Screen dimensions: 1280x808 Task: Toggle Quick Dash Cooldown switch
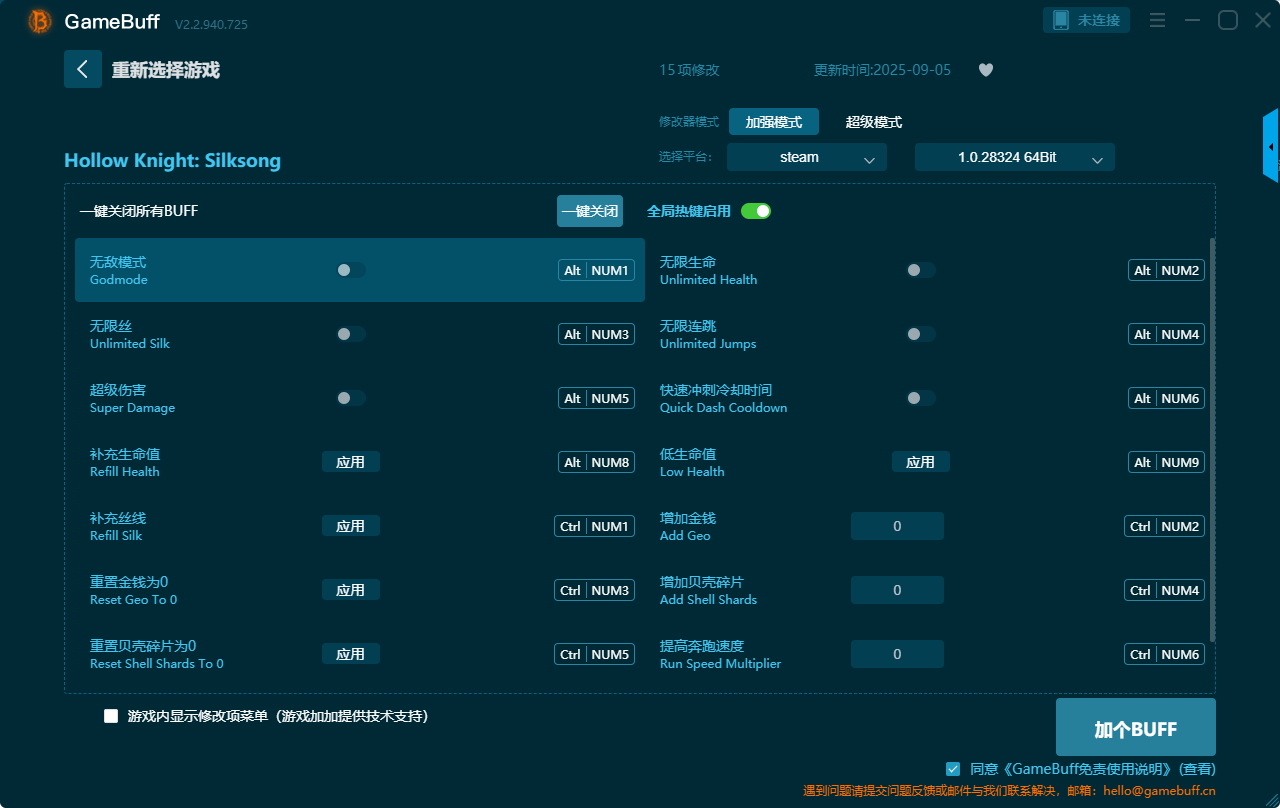coord(920,398)
